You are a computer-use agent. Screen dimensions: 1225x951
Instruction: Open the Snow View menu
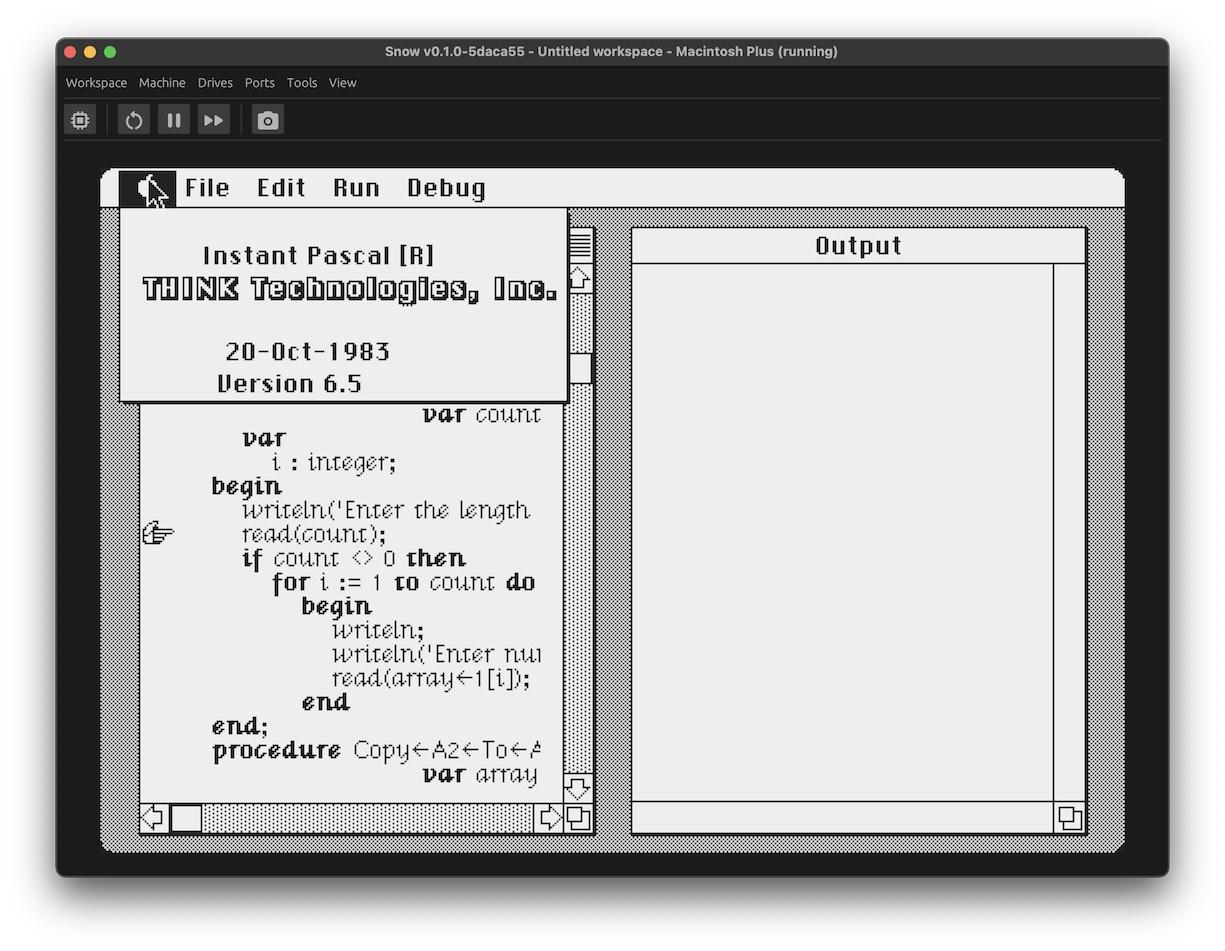coord(343,83)
